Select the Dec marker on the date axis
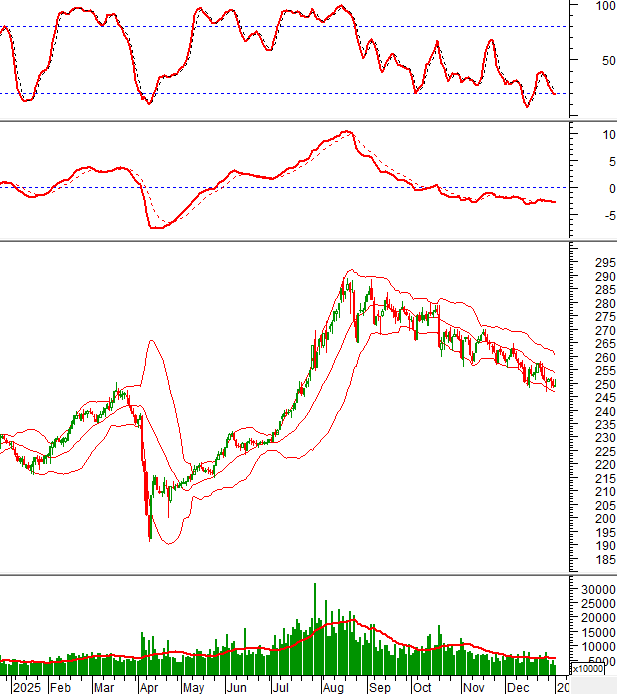 pos(517,687)
